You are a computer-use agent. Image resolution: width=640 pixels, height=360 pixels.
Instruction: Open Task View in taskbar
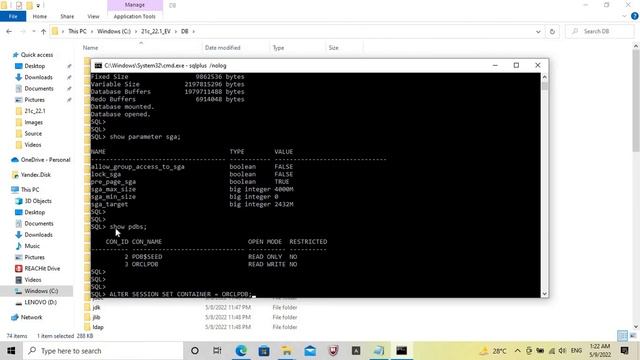[x=217, y=351]
